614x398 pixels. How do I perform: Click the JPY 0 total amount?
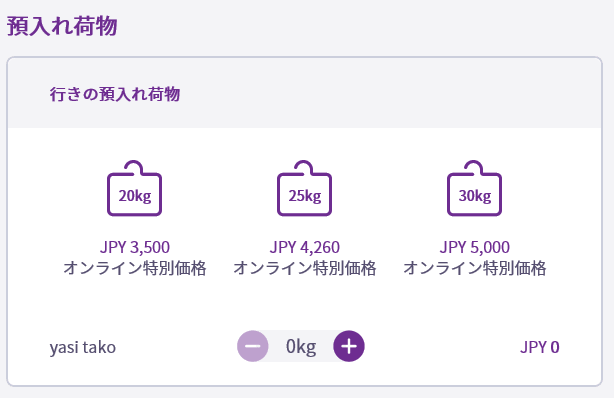pyautogui.click(x=540, y=347)
